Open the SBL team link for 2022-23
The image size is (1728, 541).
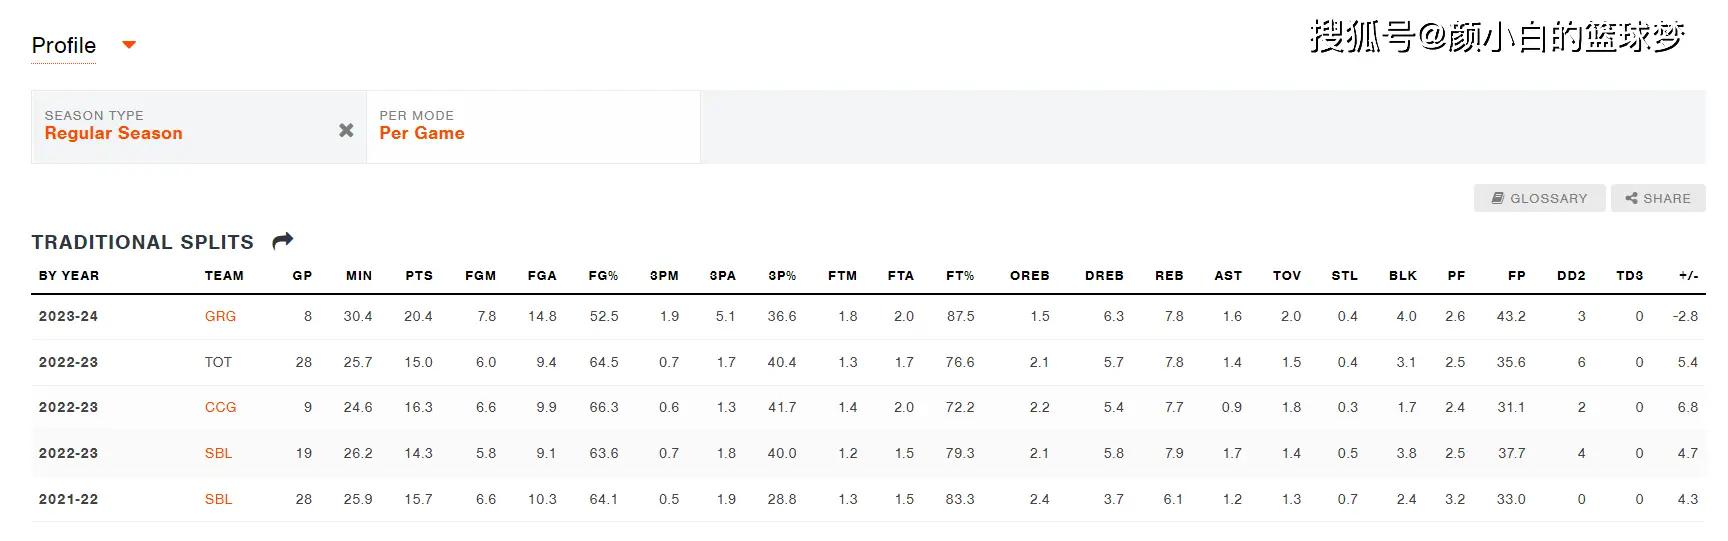pos(218,453)
